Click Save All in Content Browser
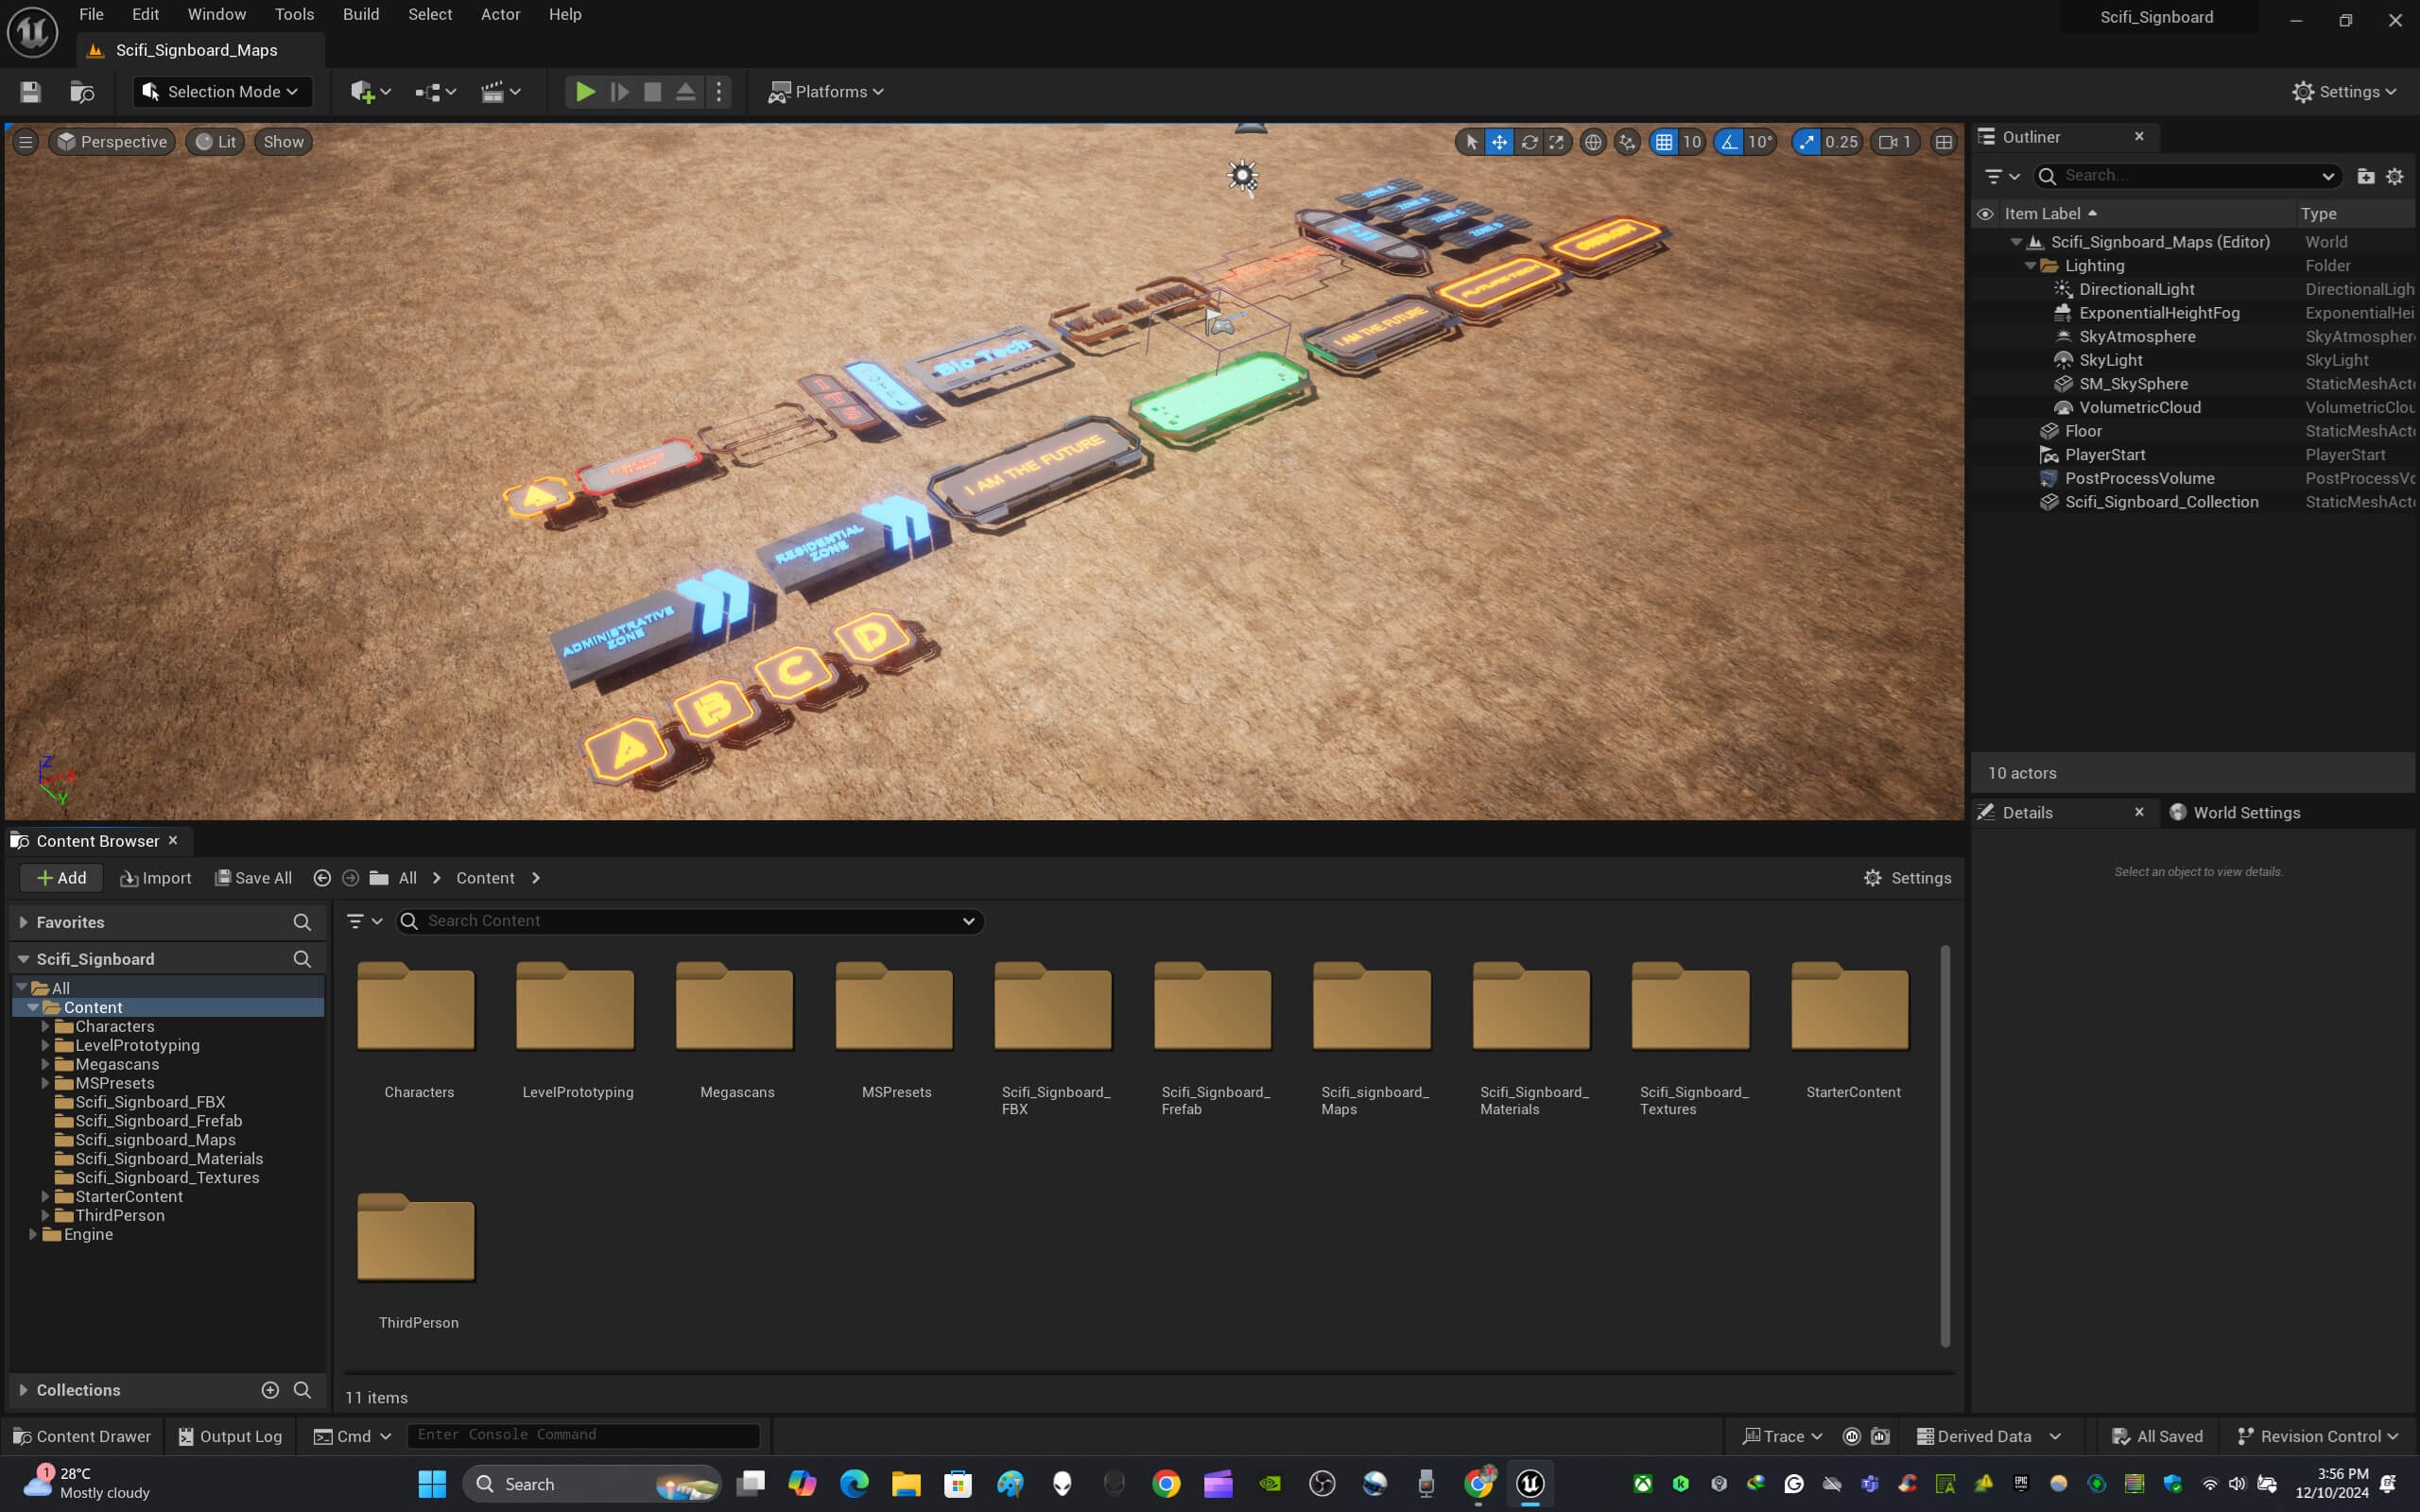This screenshot has height=1512, width=2420. [x=253, y=878]
